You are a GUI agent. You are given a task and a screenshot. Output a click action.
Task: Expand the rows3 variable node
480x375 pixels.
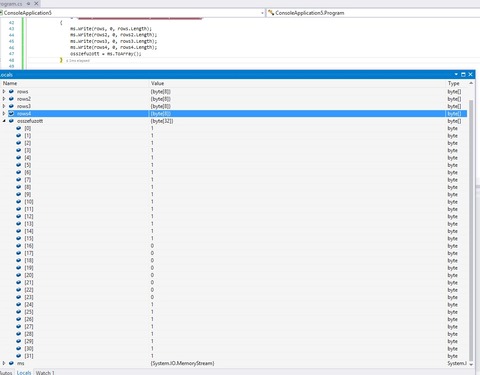click(x=4, y=106)
